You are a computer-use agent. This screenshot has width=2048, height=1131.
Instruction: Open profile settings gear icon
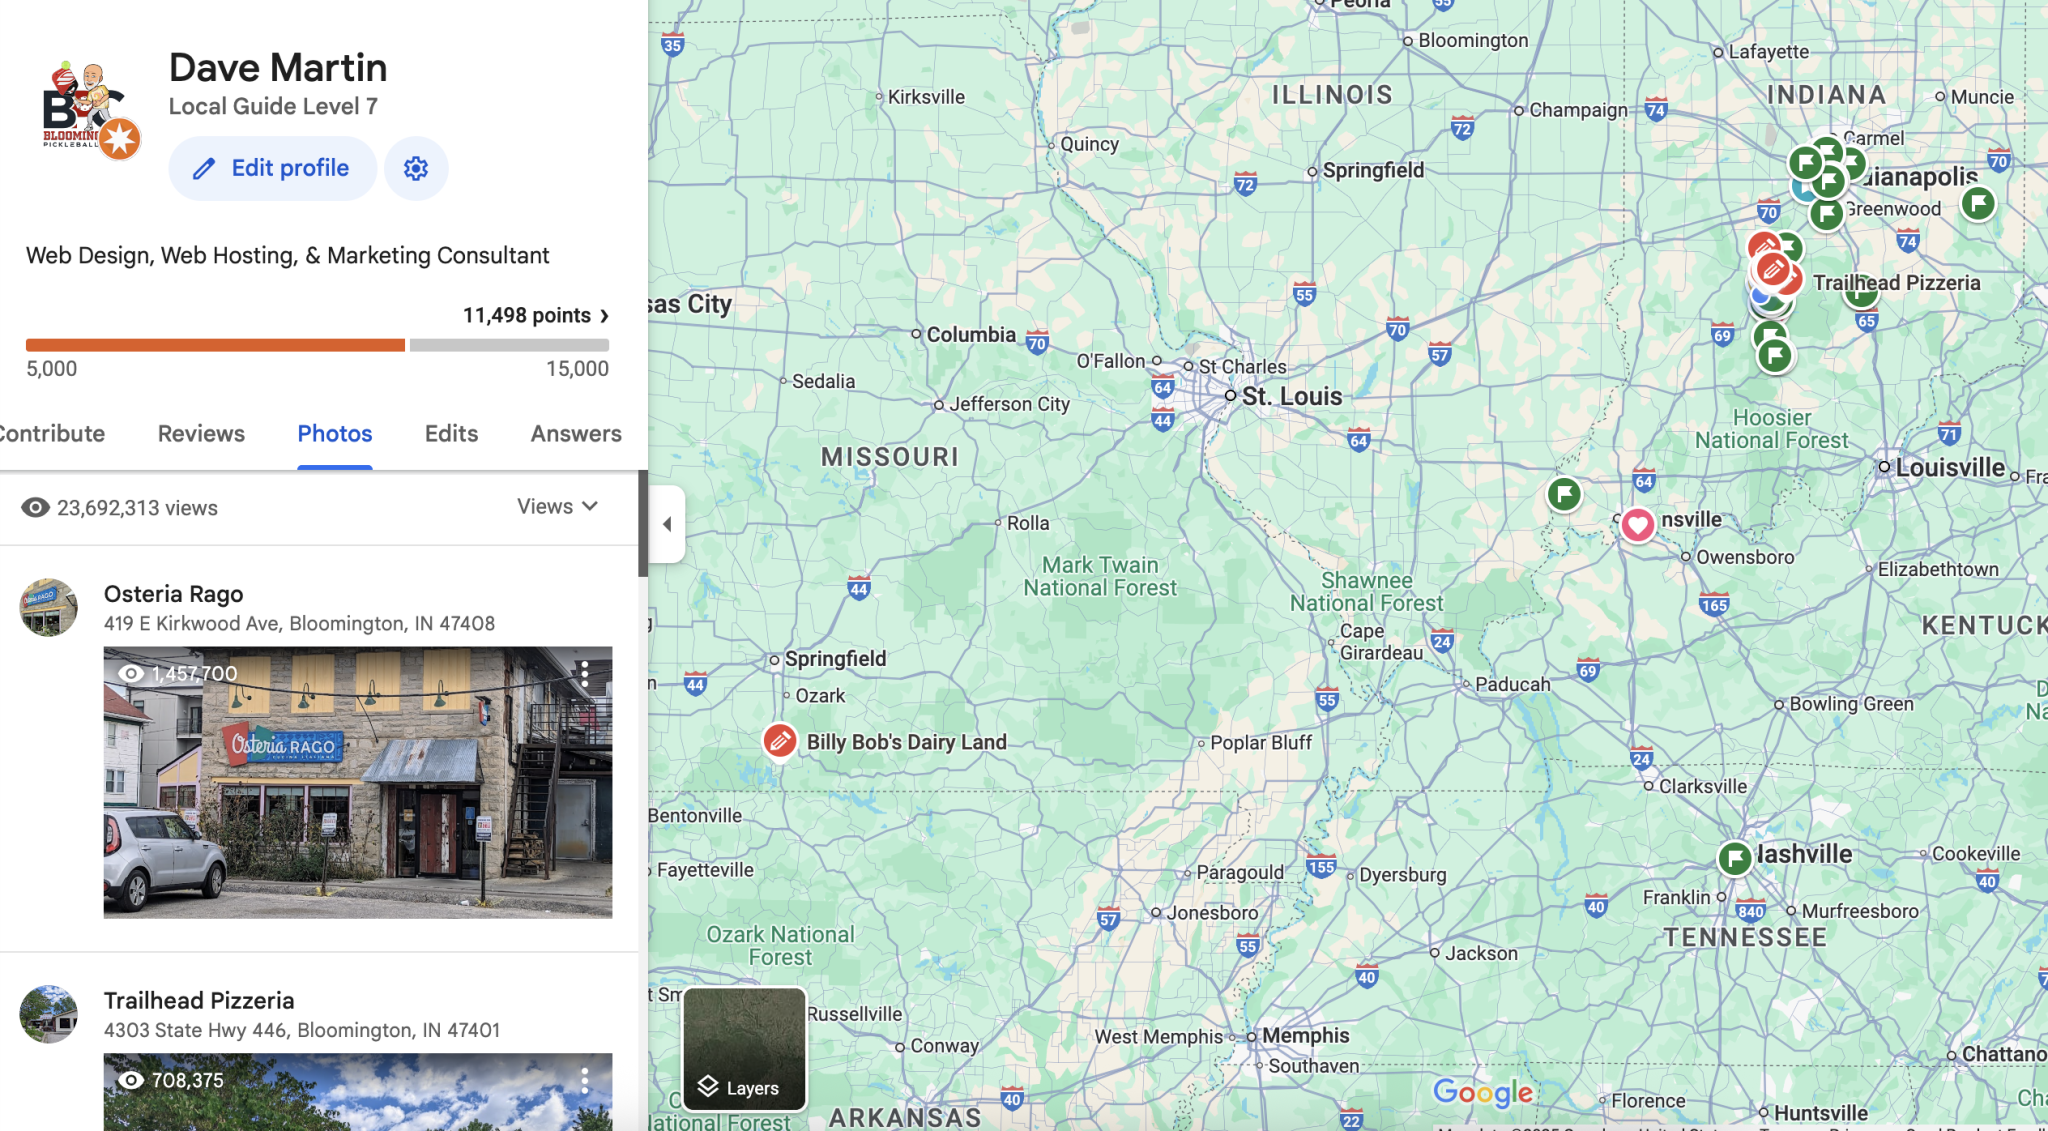coord(416,168)
